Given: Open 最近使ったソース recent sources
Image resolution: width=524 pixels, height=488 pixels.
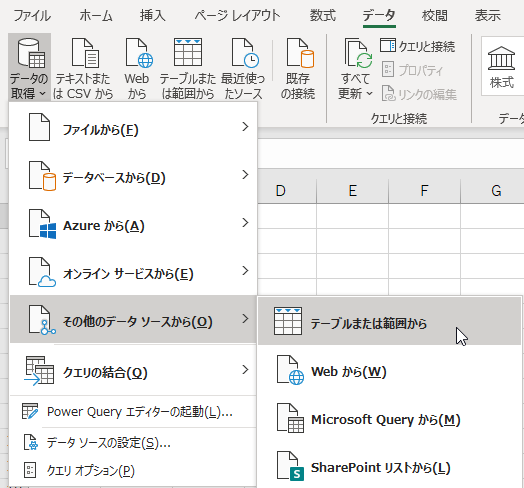Looking at the screenshot, I should point(244,68).
